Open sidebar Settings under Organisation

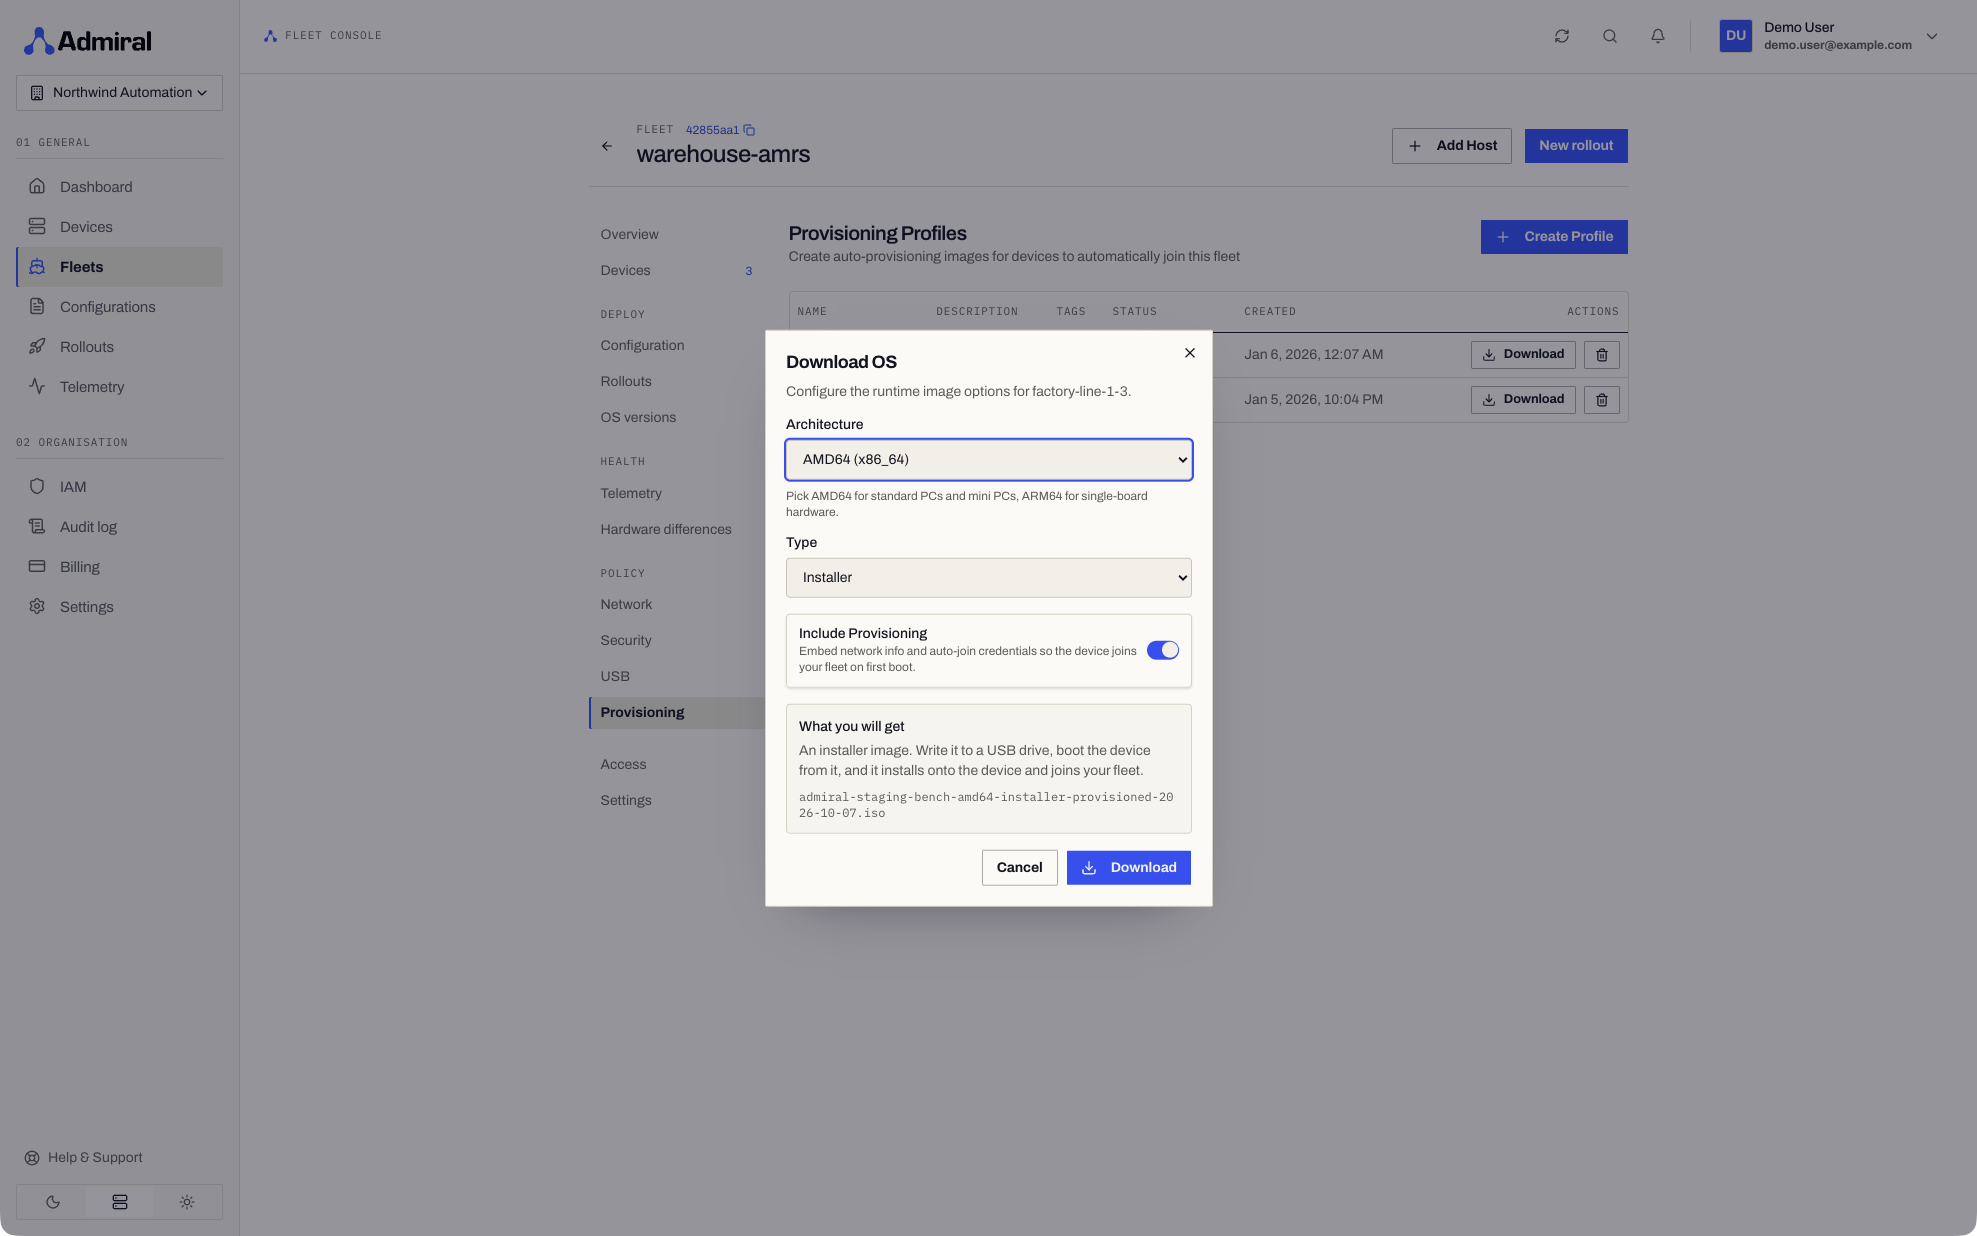[120, 607]
